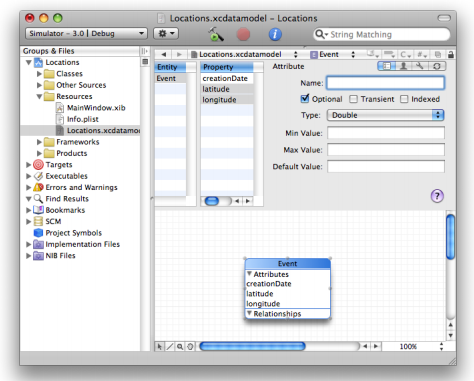Click the Executables group icon
The height and width of the screenshot is (381, 474).
[38, 176]
